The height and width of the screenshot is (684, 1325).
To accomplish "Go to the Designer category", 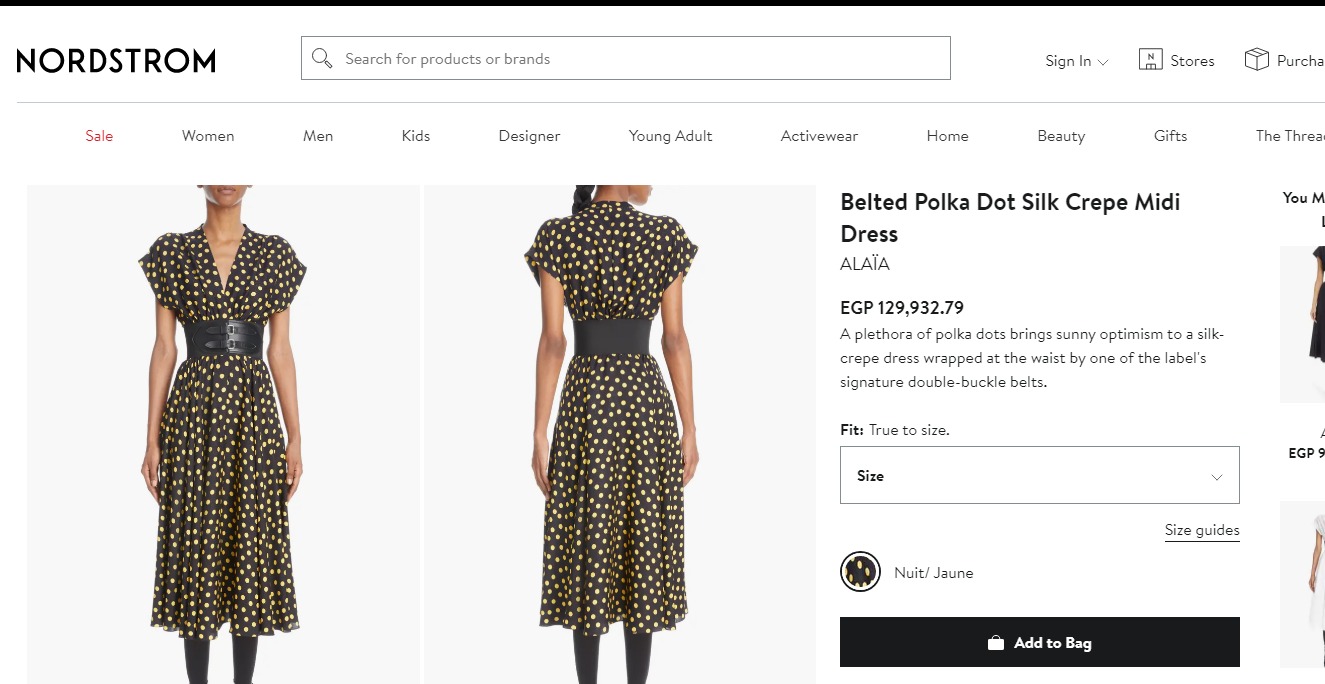I will pyautogui.click(x=529, y=136).
